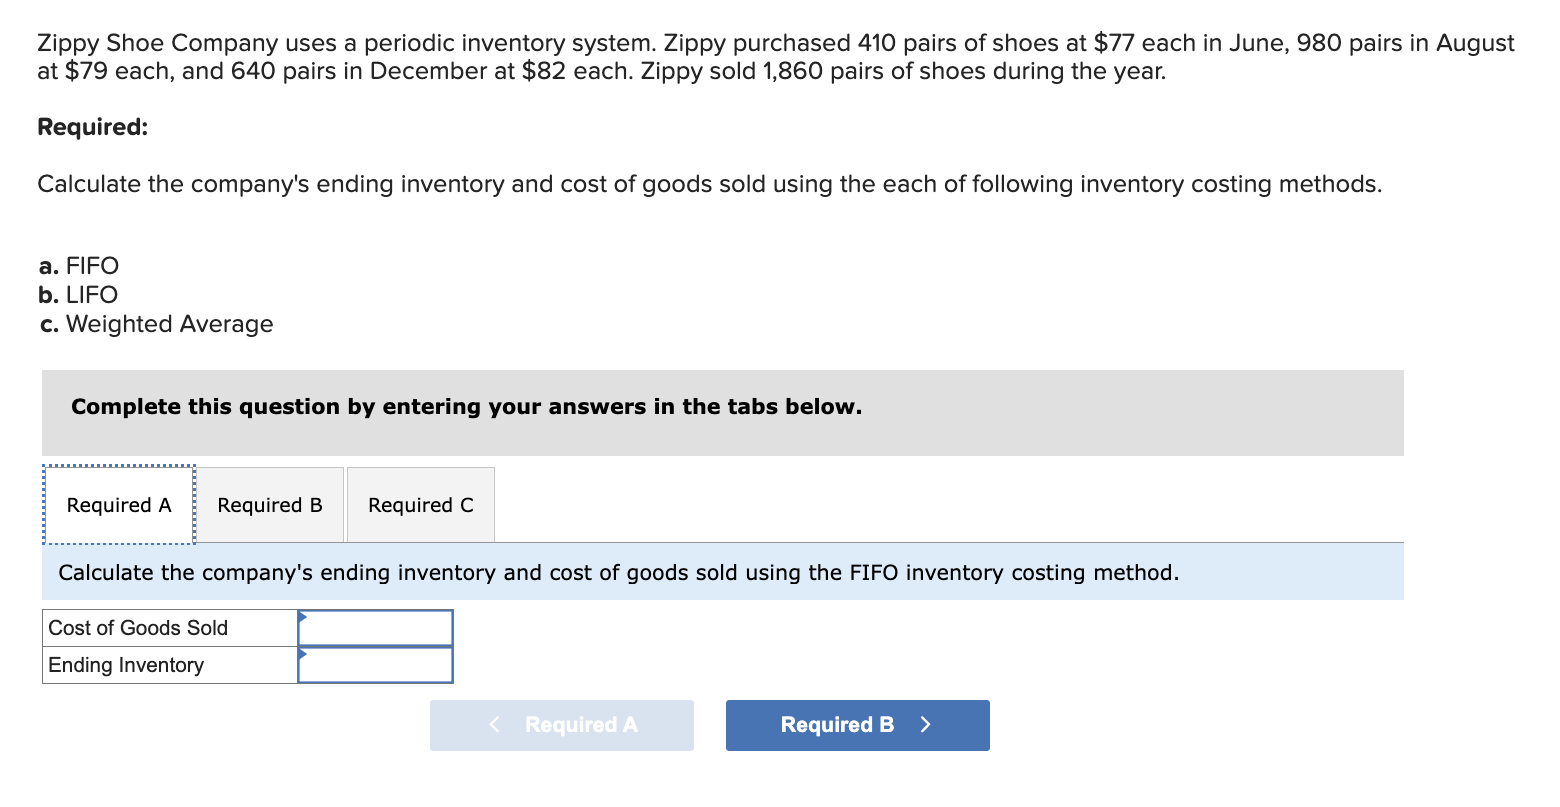Screen dimensions: 1560x807
Task: Open the Required C tab
Action: [x=420, y=505]
